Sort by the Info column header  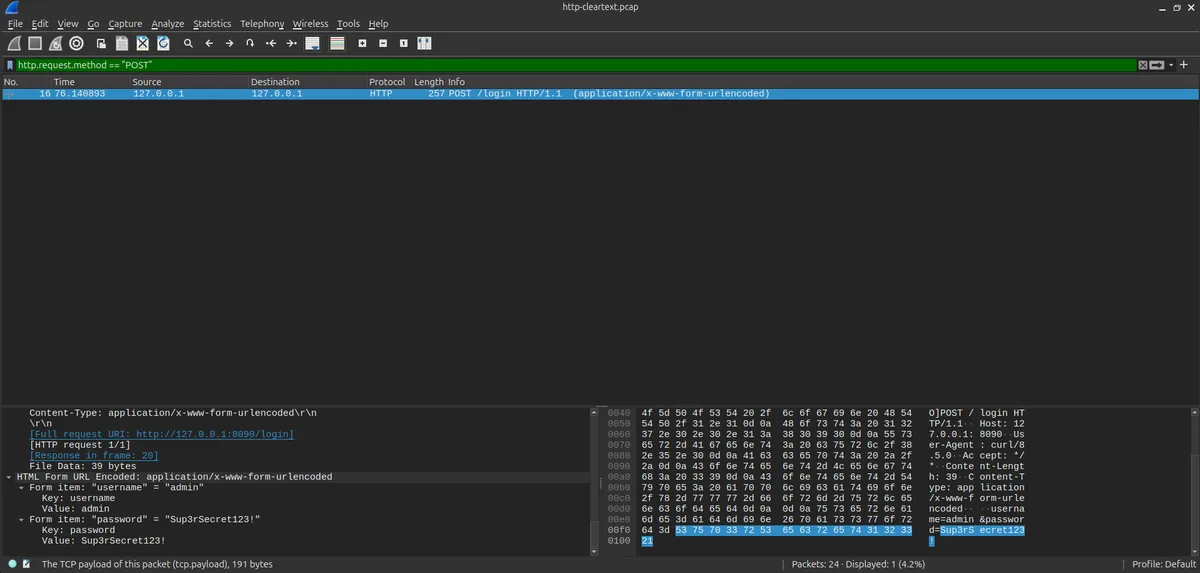click(821, 82)
